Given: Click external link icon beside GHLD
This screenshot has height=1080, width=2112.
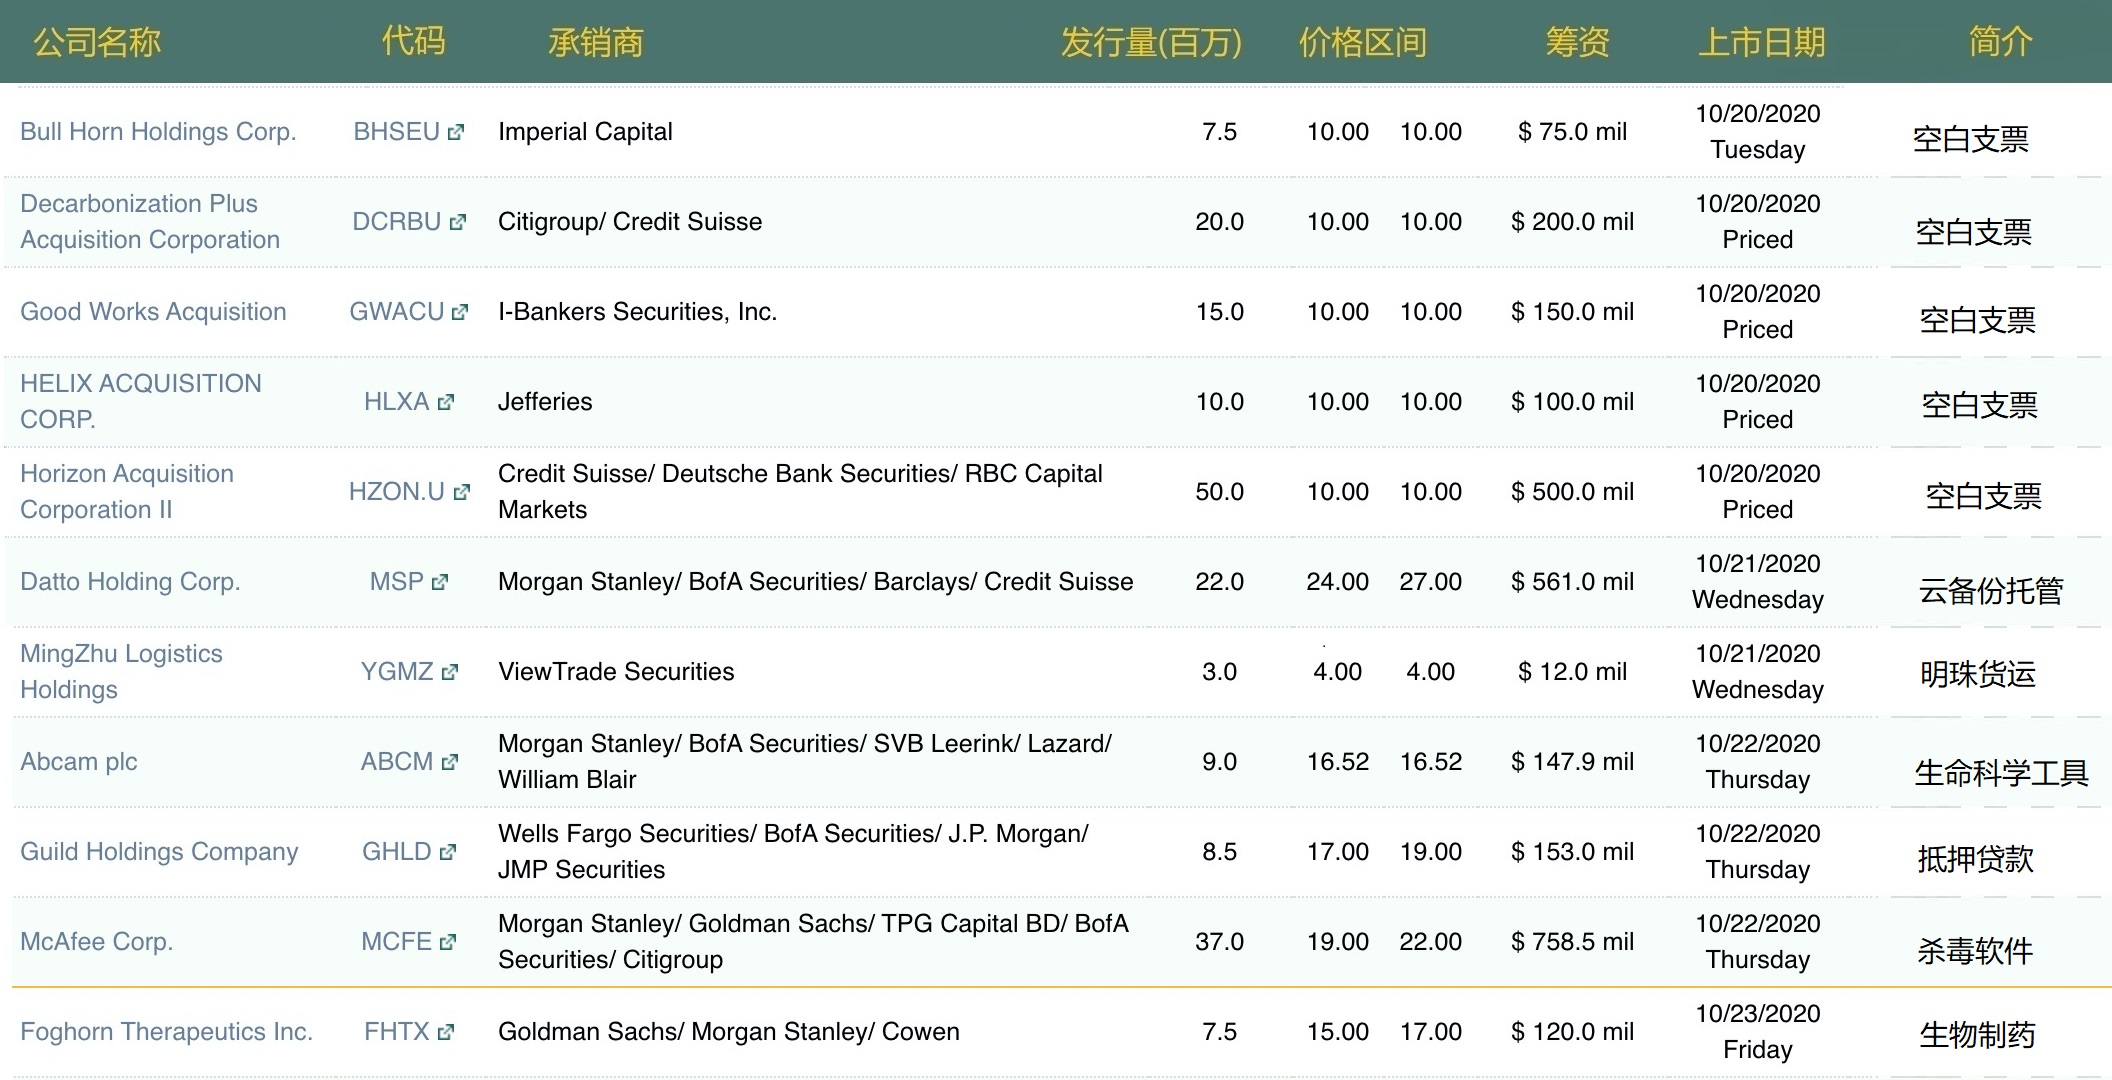Looking at the screenshot, I should (x=448, y=852).
